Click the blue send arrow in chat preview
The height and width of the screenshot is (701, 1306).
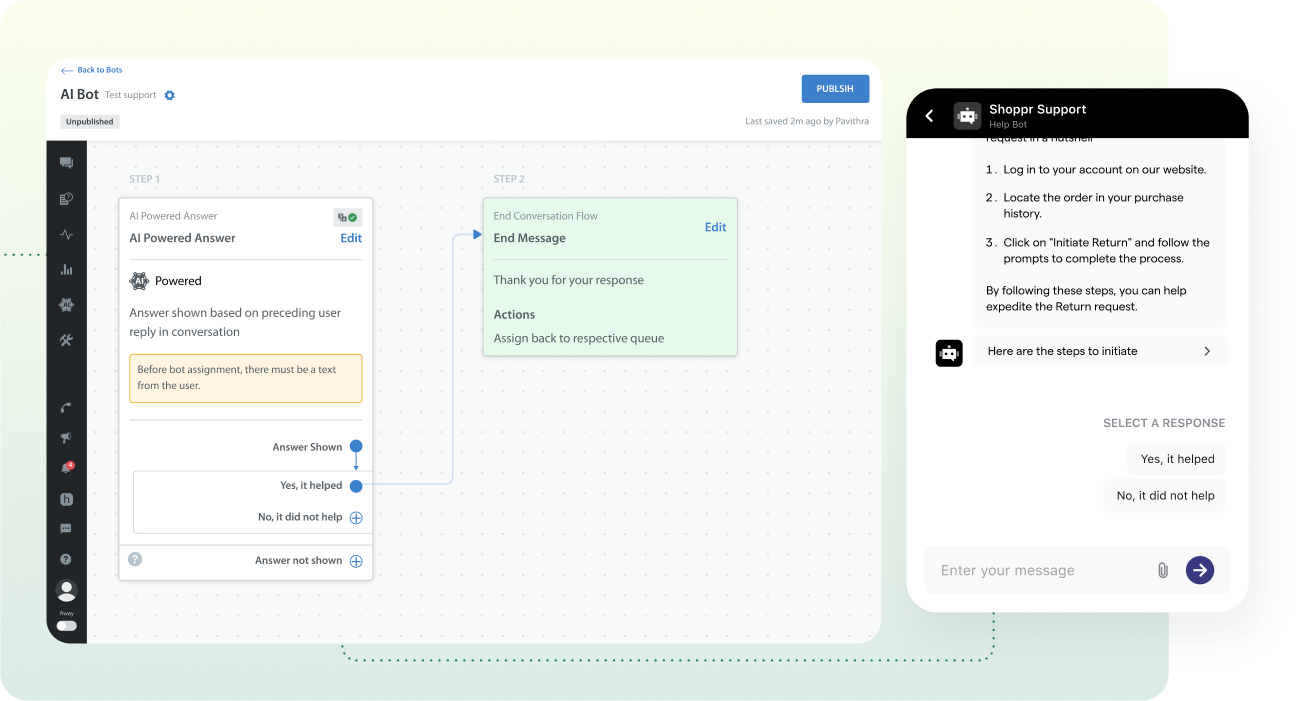1199,570
